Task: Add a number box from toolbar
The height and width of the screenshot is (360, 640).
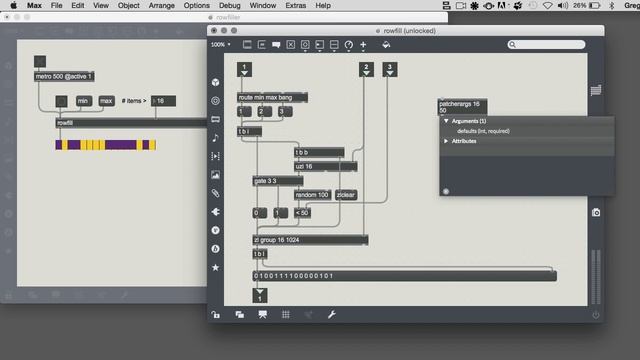Action: coord(320,44)
